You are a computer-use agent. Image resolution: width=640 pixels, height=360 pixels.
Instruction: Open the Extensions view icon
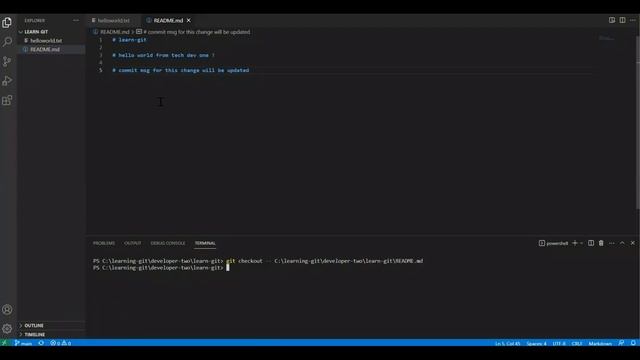[7, 100]
